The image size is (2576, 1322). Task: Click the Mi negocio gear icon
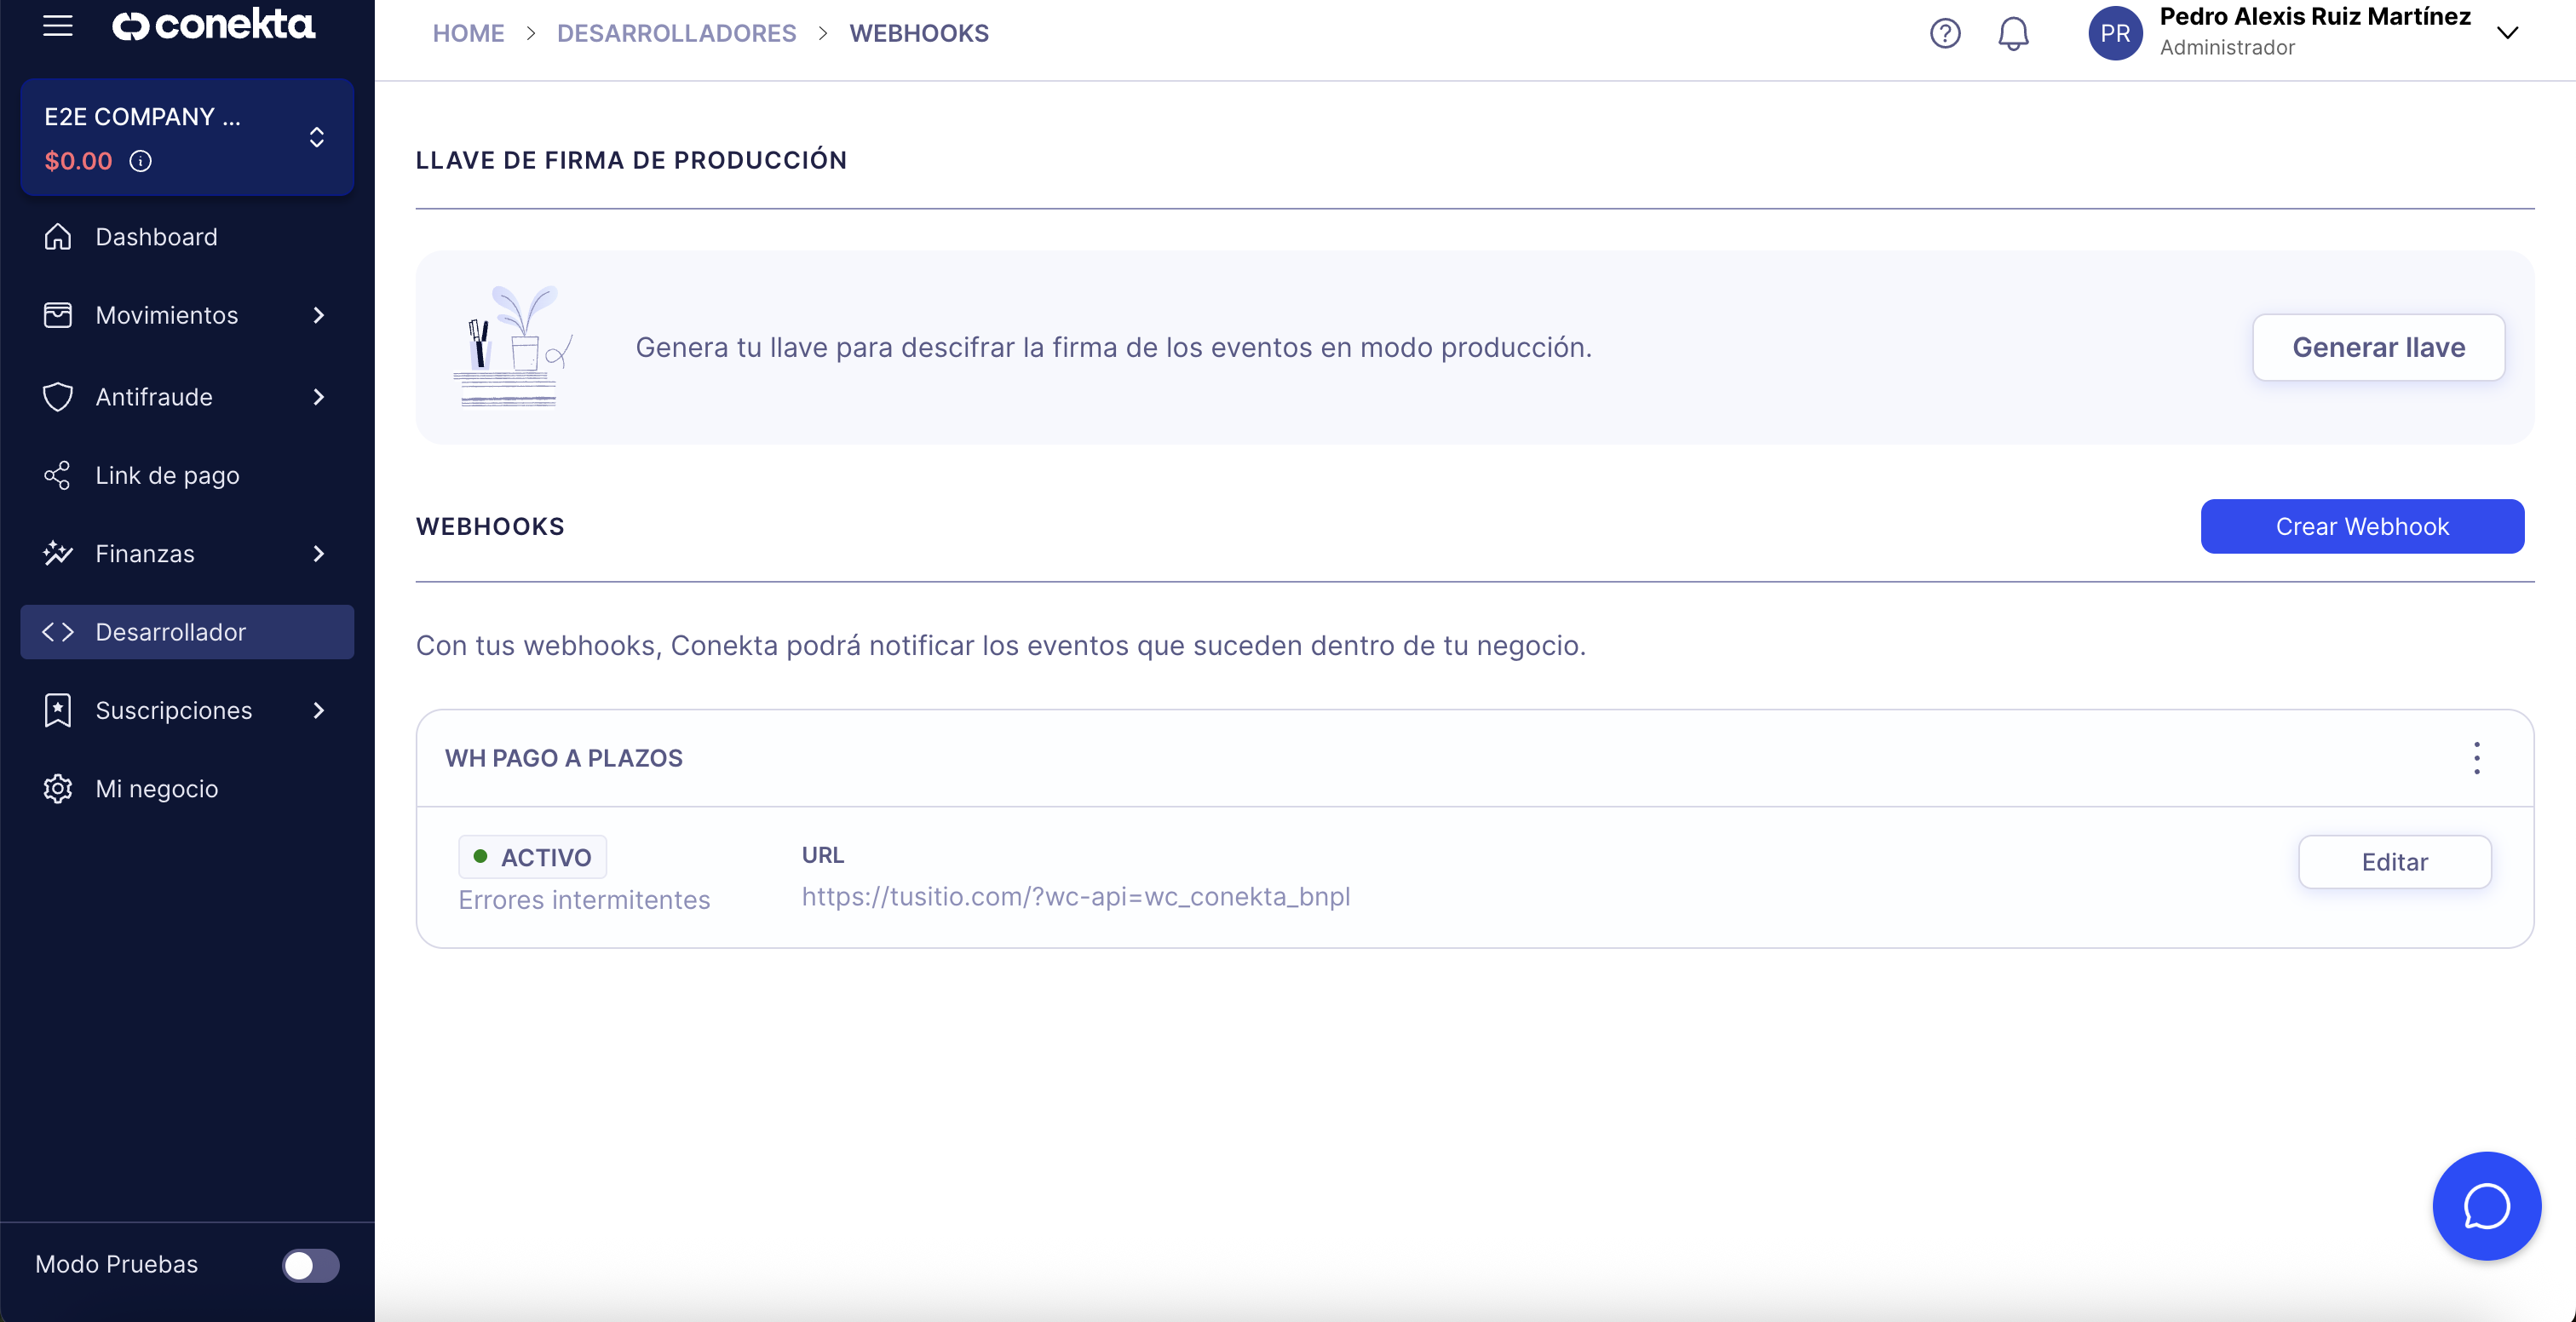(x=58, y=788)
